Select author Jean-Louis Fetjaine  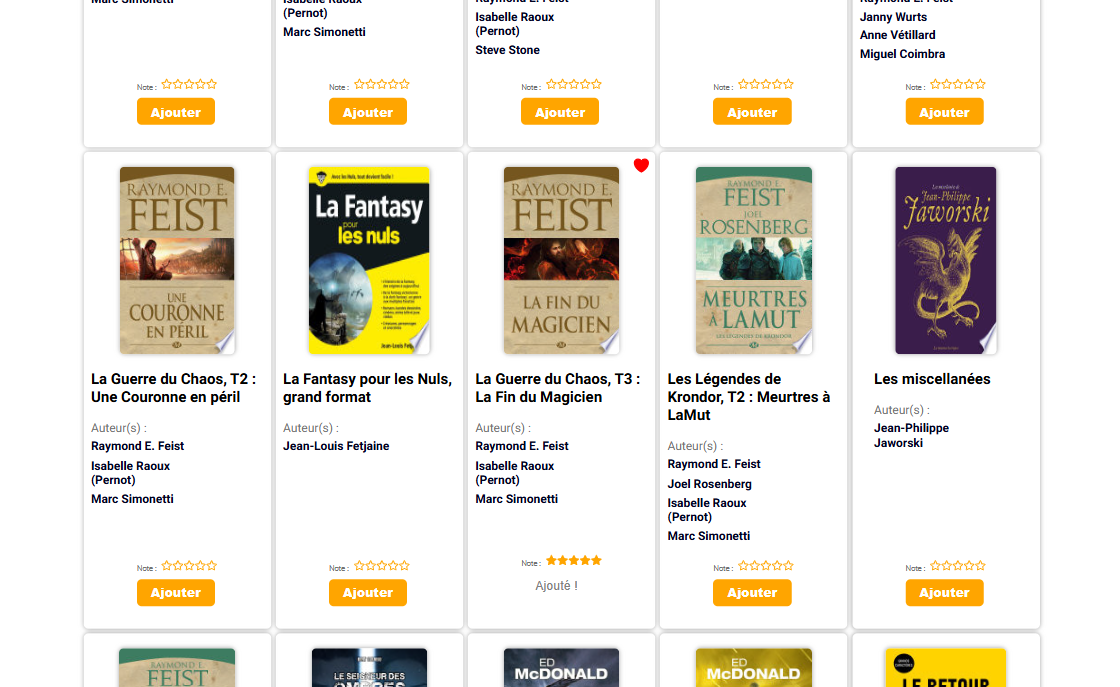click(x=336, y=446)
